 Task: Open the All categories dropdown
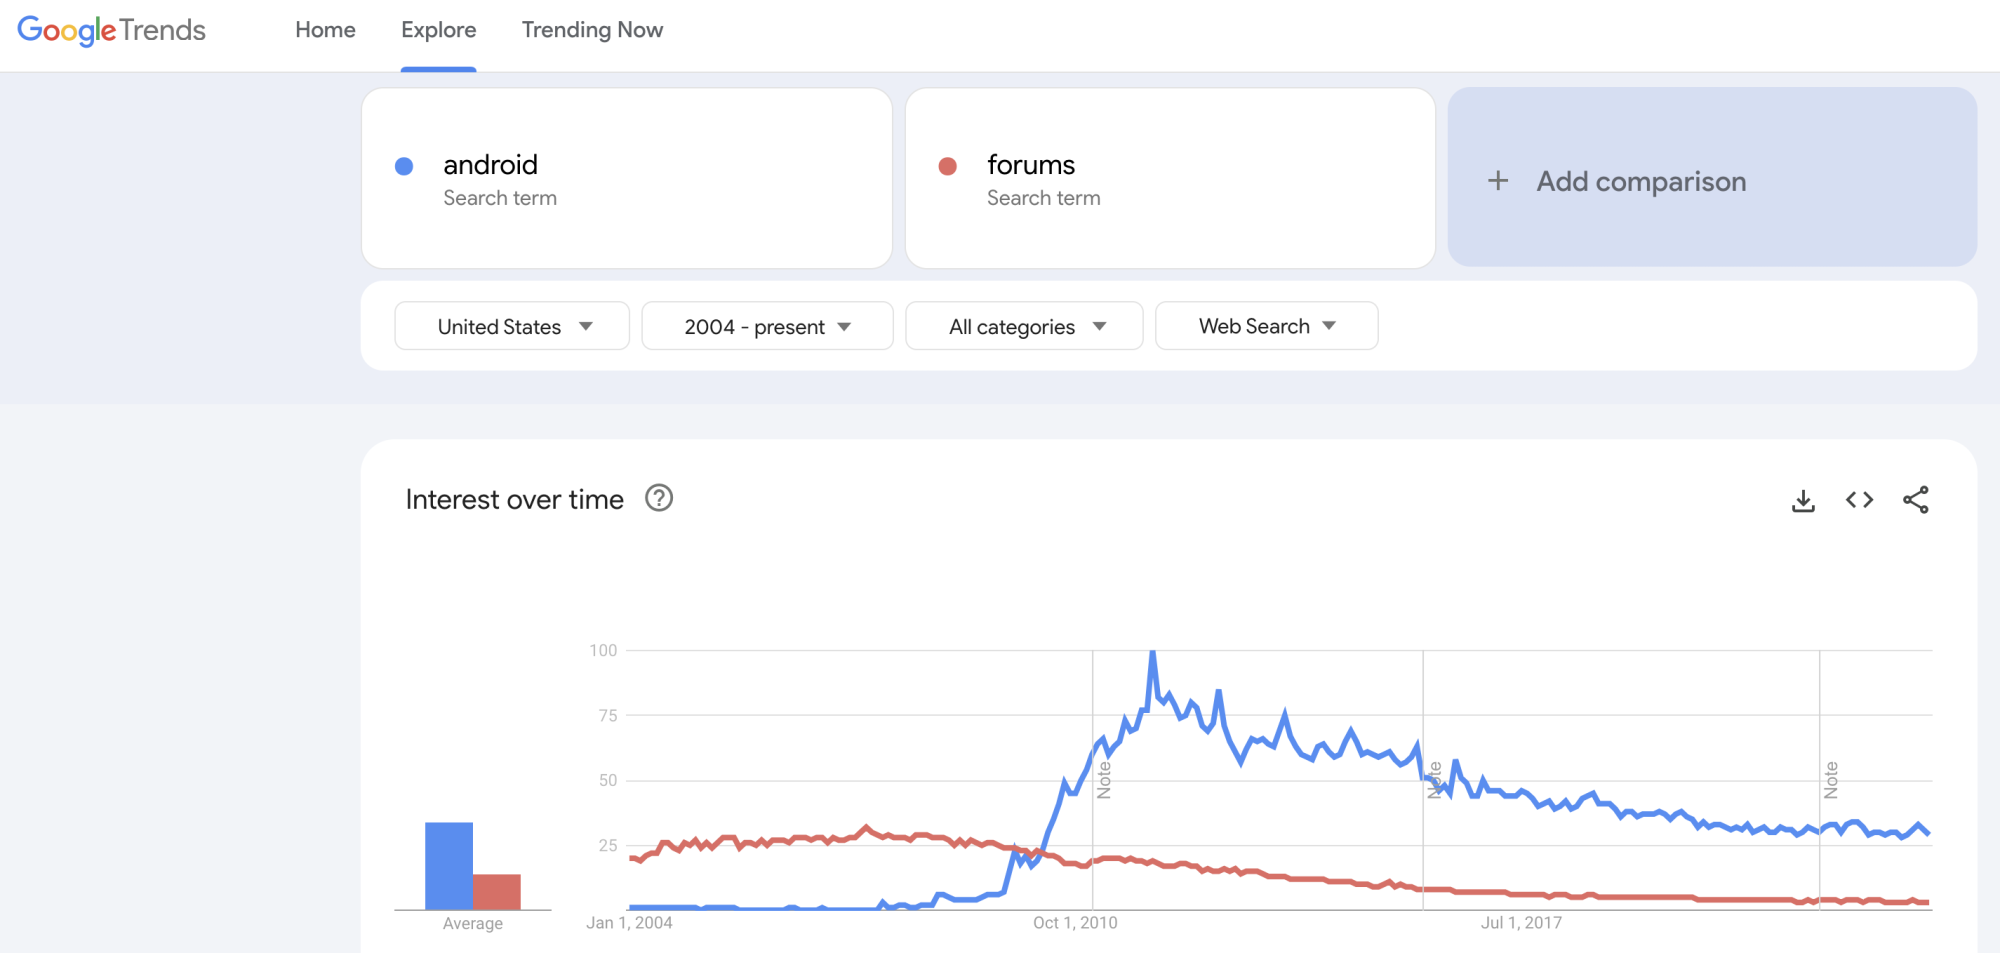(x=1024, y=326)
